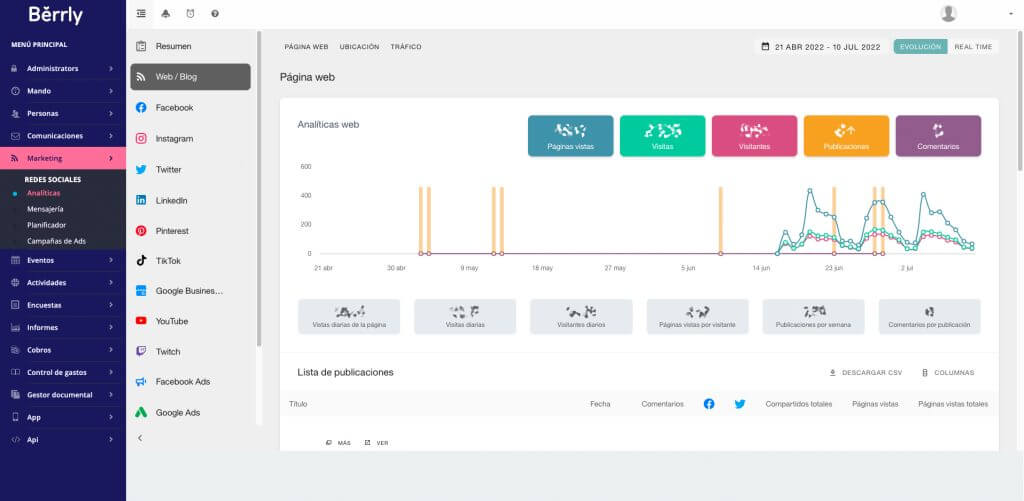Toggle Comentarios metric card

tap(938, 136)
